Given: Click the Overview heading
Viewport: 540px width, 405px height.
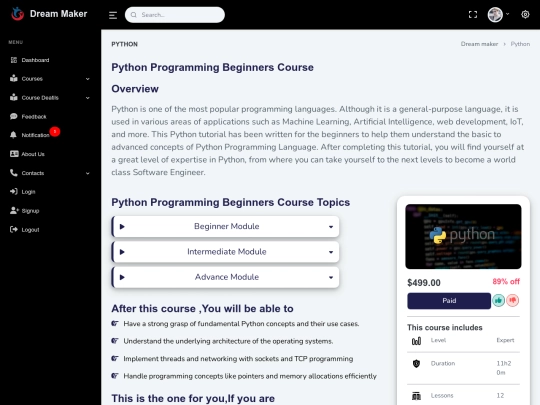Looking at the screenshot, I should coord(135,89).
